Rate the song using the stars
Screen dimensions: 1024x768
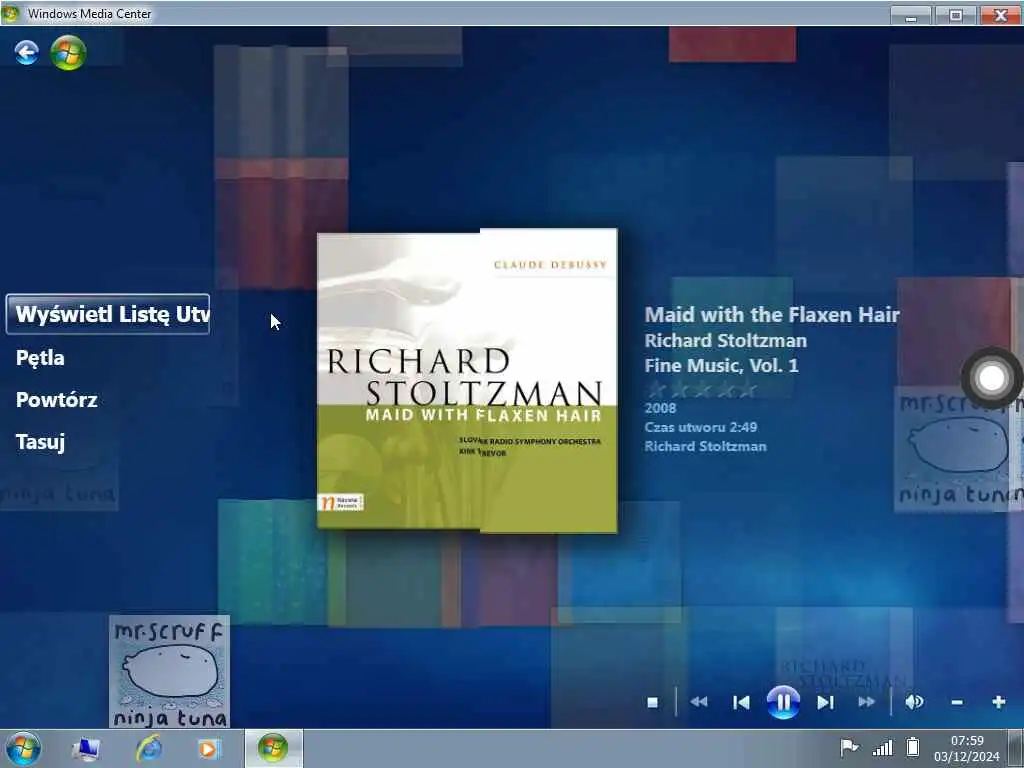701,390
